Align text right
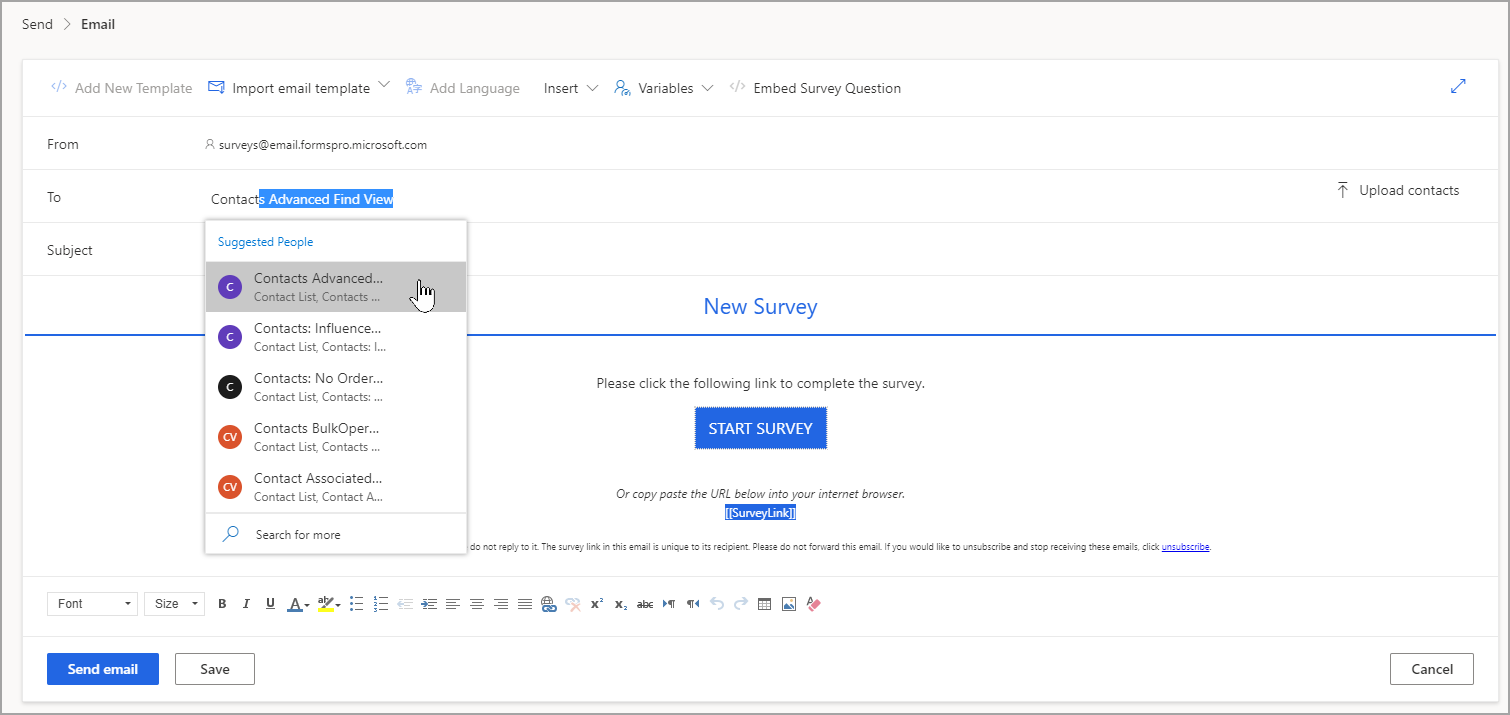This screenshot has width=1510, height=715. (501, 604)
